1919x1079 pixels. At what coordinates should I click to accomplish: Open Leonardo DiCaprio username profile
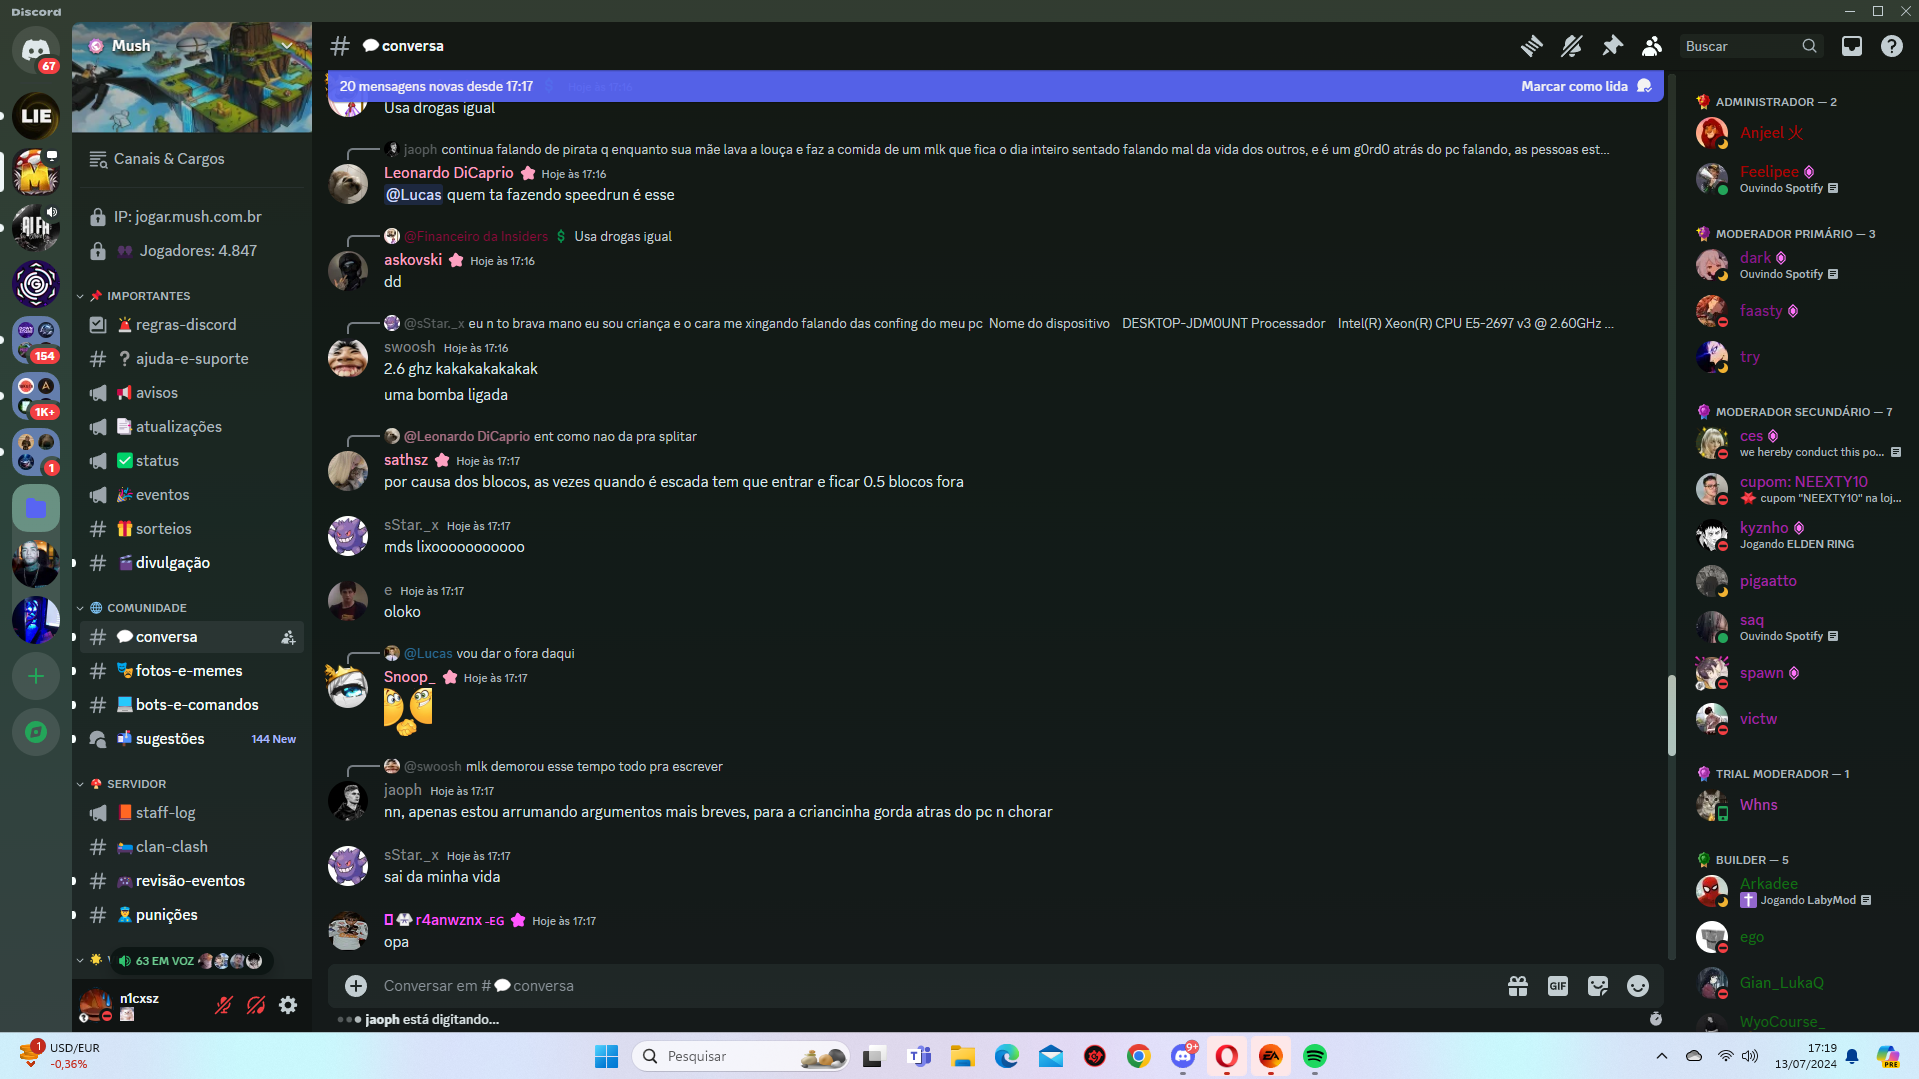pyautogui.click(x=449, y=173)
